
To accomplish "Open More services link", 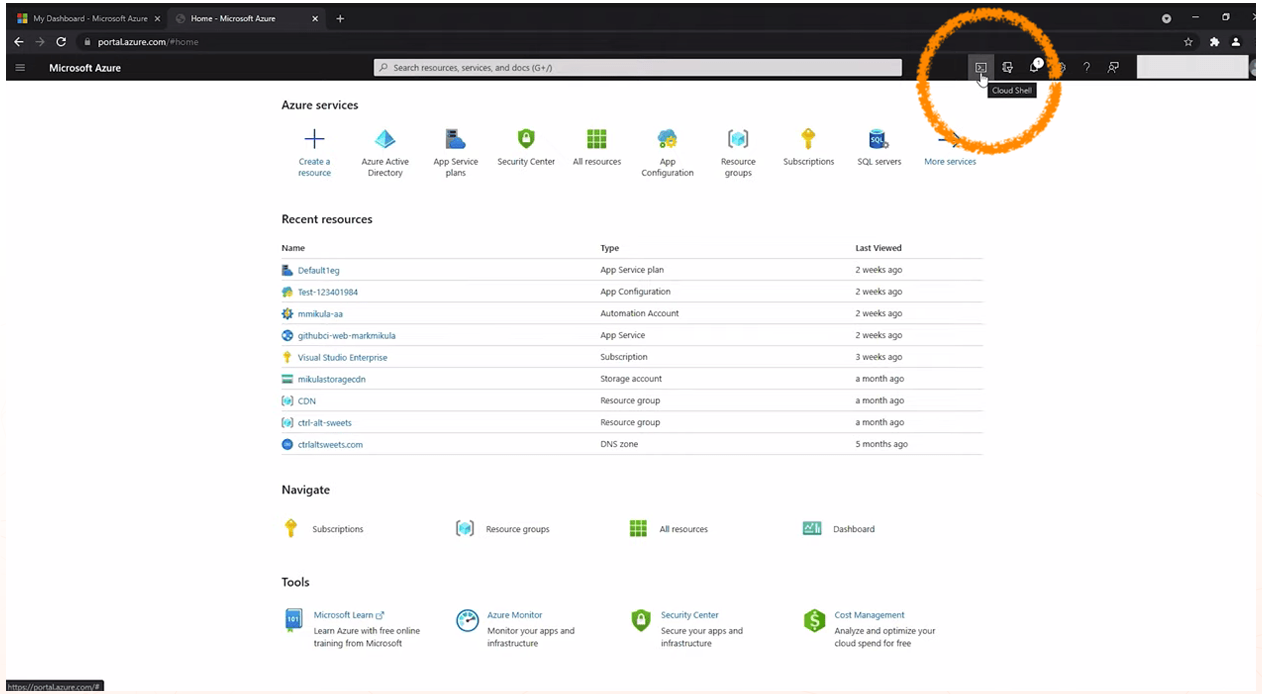I will (x=950, y=161).
